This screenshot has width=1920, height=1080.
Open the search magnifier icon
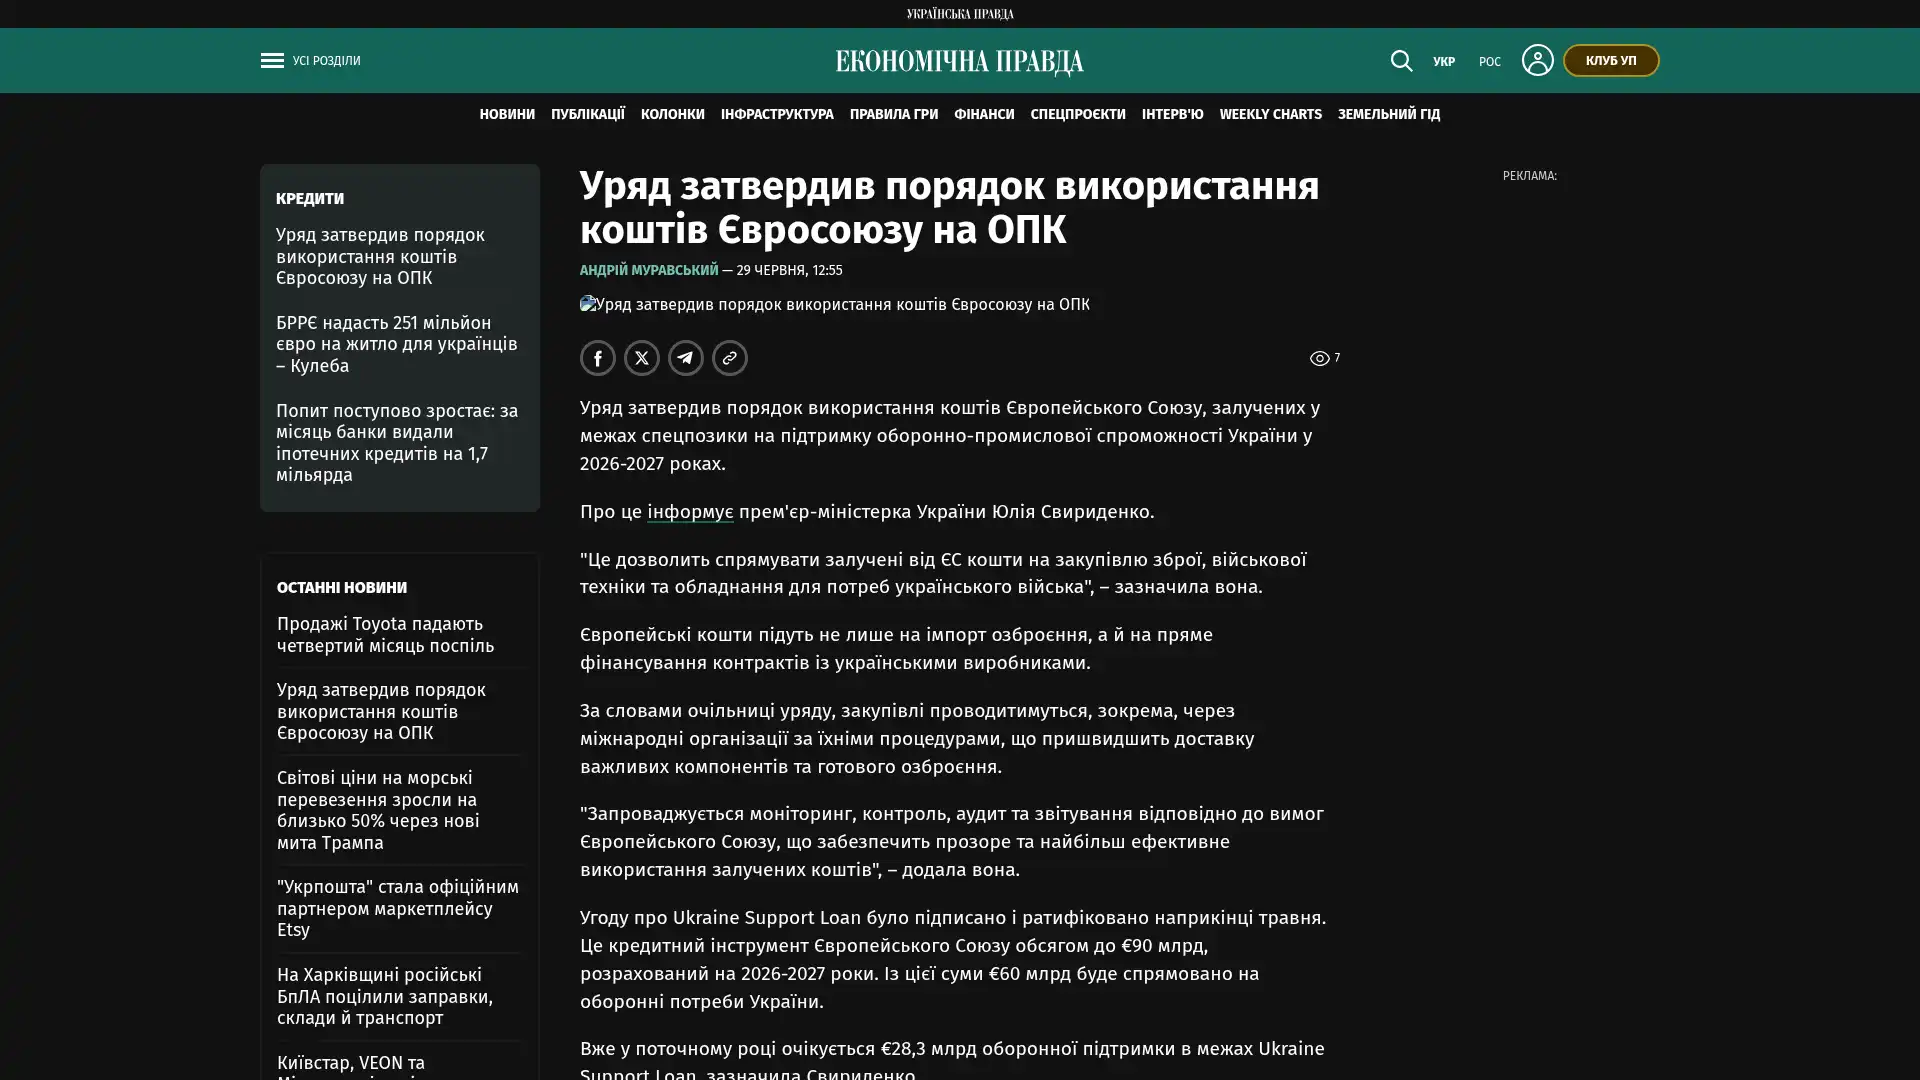(1401, 60)
